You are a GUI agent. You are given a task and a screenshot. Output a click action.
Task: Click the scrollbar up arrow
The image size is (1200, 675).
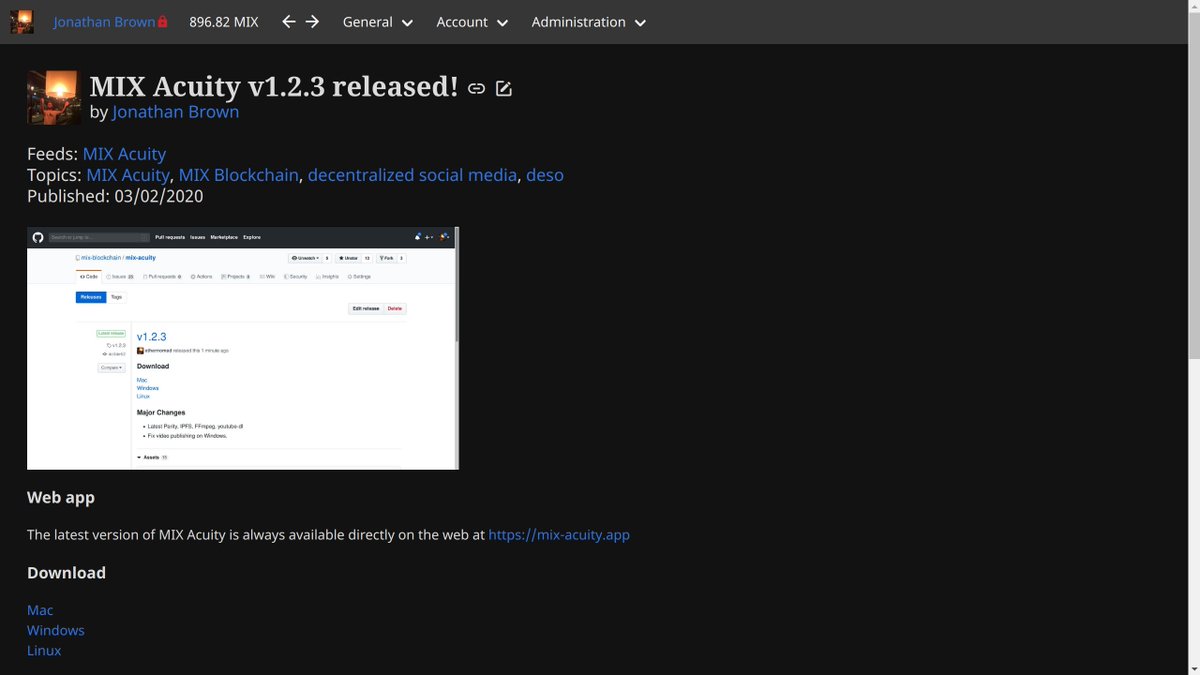pos(1193,6)
